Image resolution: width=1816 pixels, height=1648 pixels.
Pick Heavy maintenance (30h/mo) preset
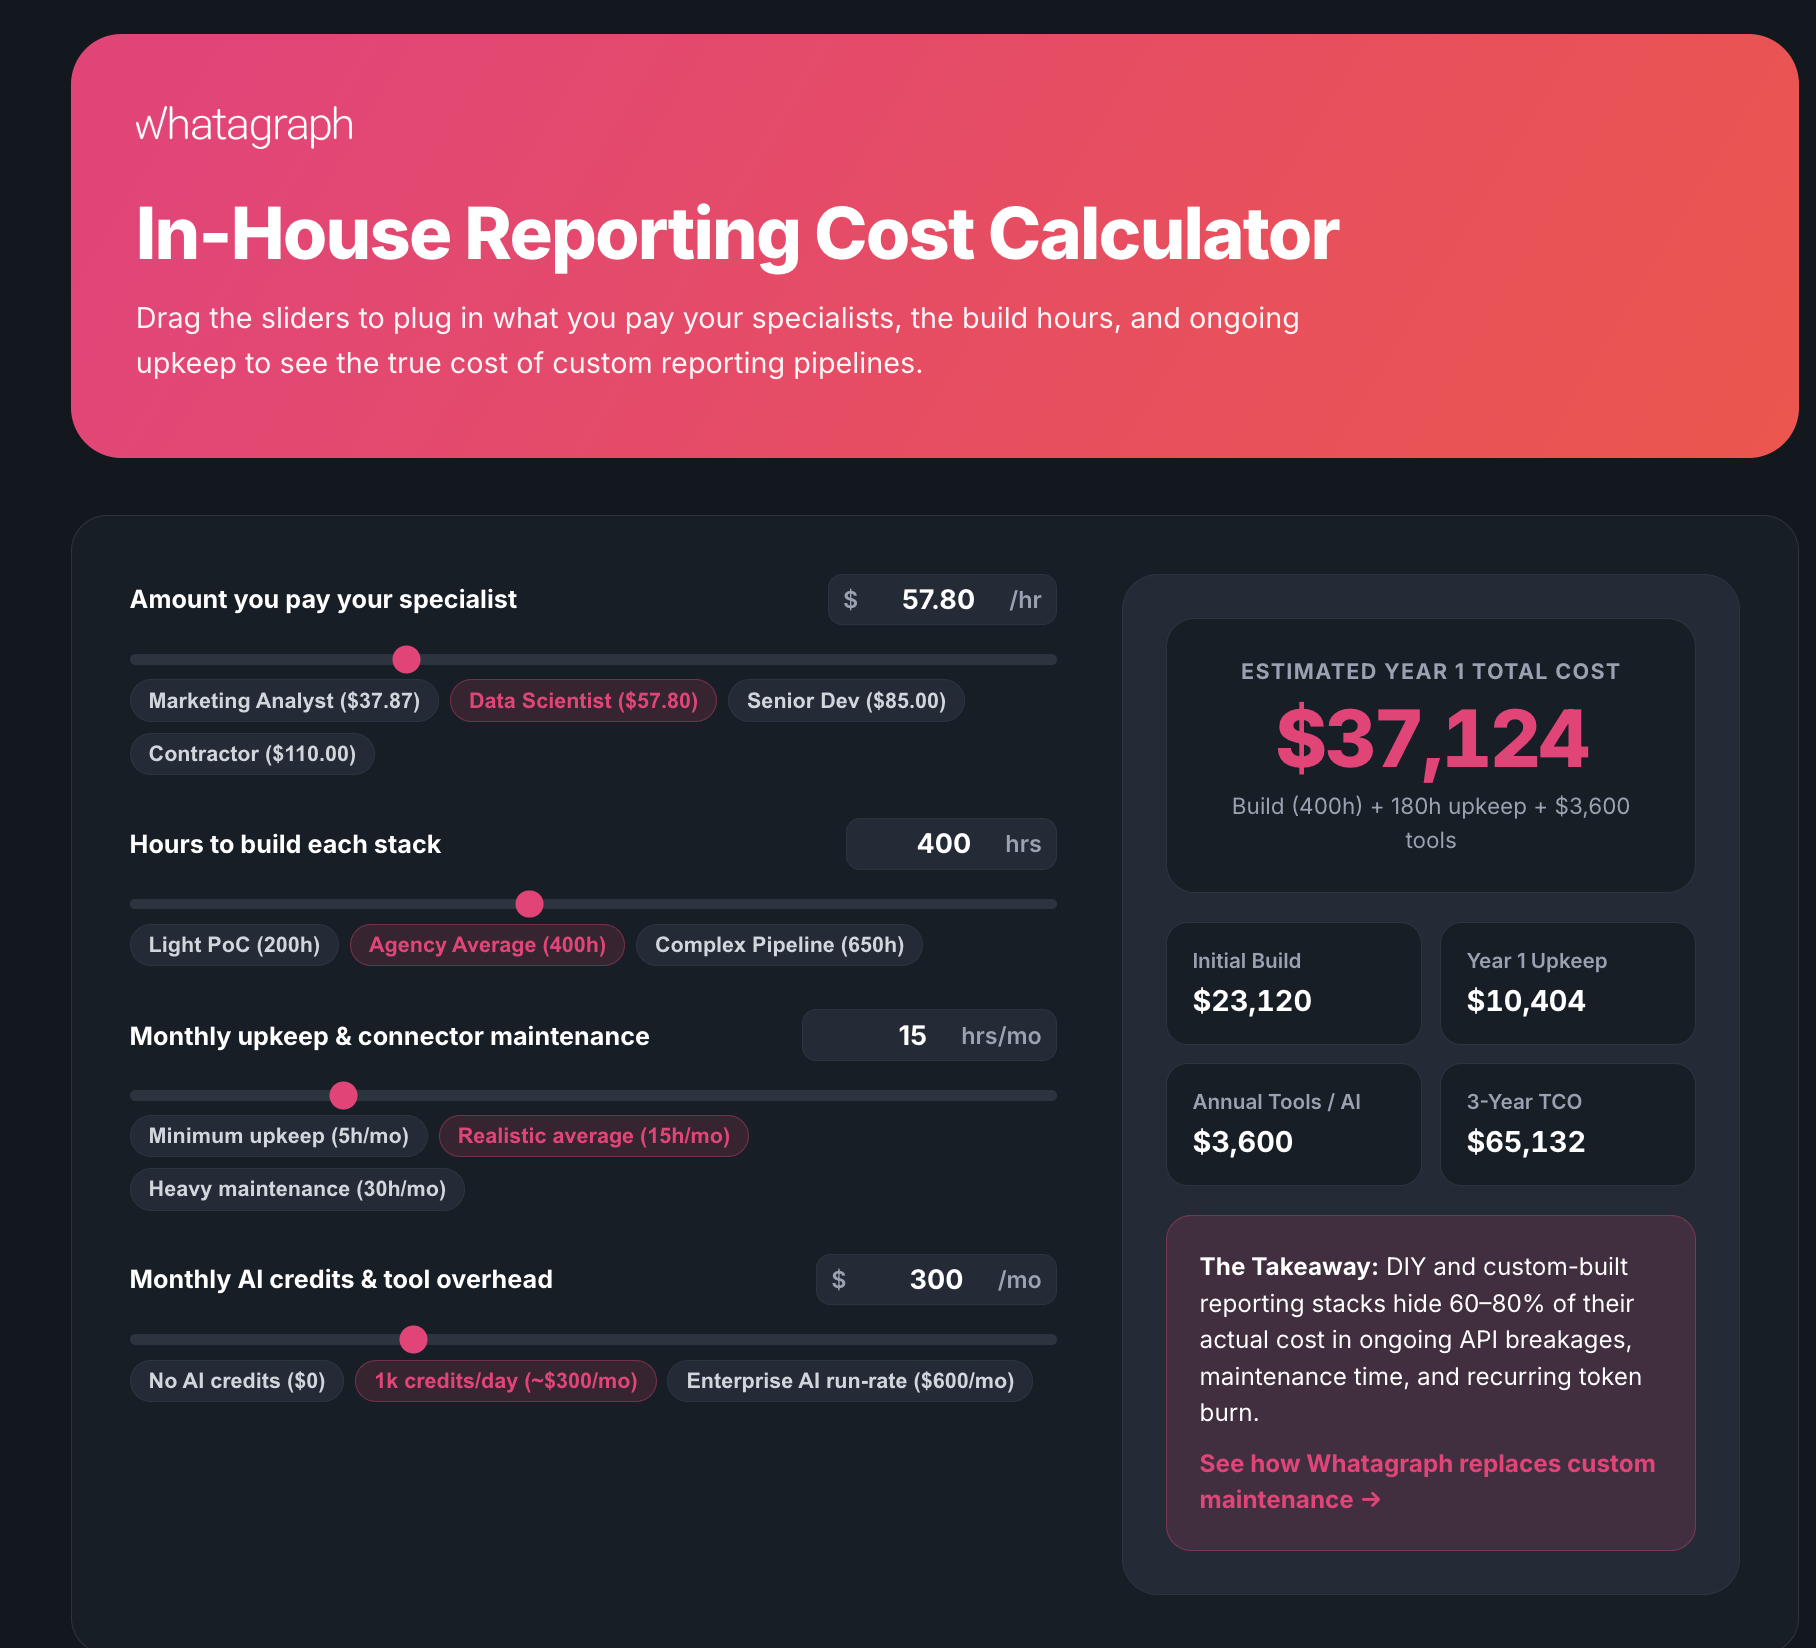click(297, 1189)
